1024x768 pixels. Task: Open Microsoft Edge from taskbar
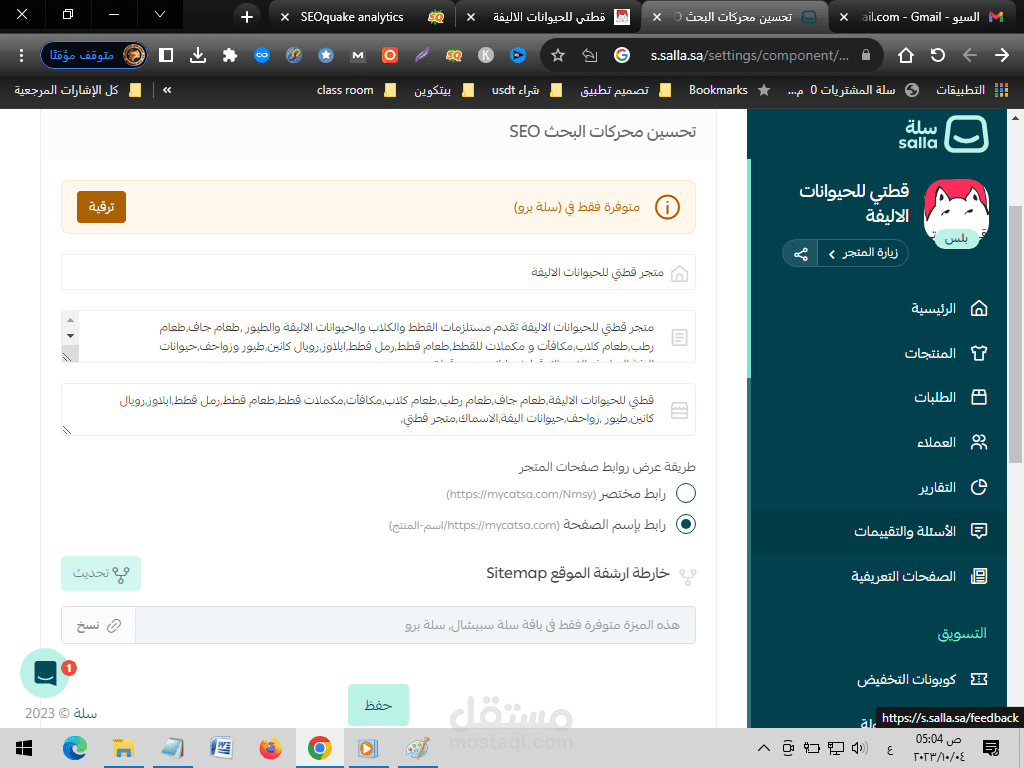click(x=74, y=748)
